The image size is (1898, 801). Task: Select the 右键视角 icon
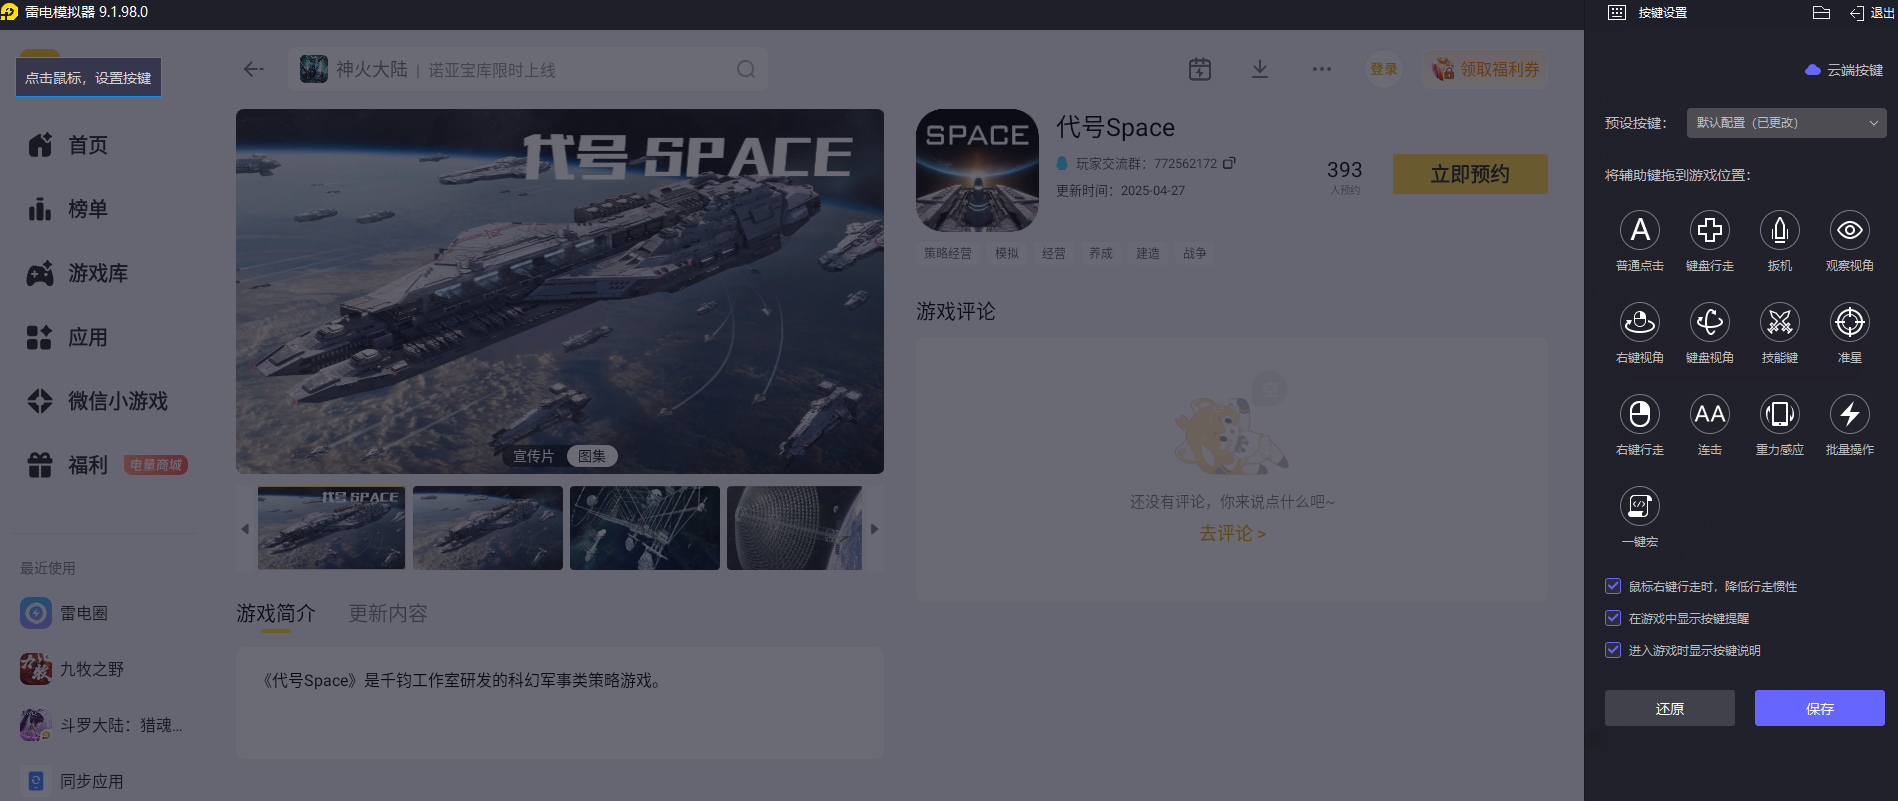[1639, 322]
